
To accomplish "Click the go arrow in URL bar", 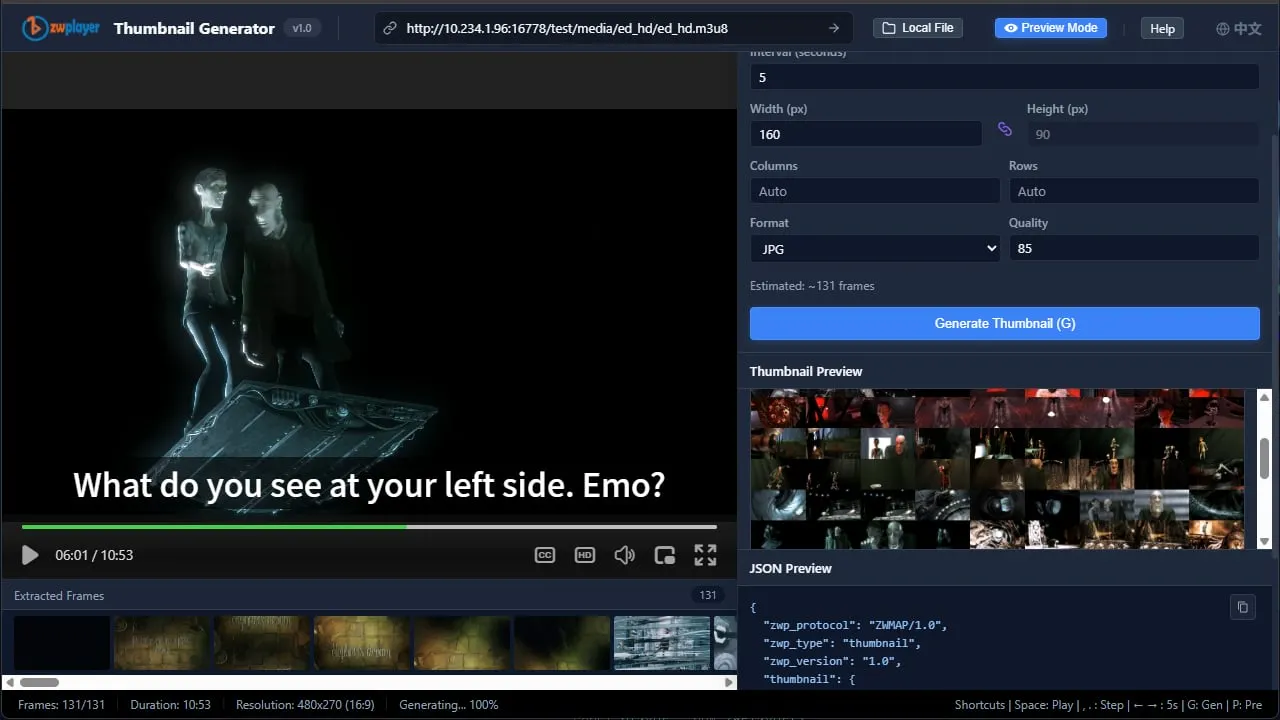I will click(x=834, y=28).
